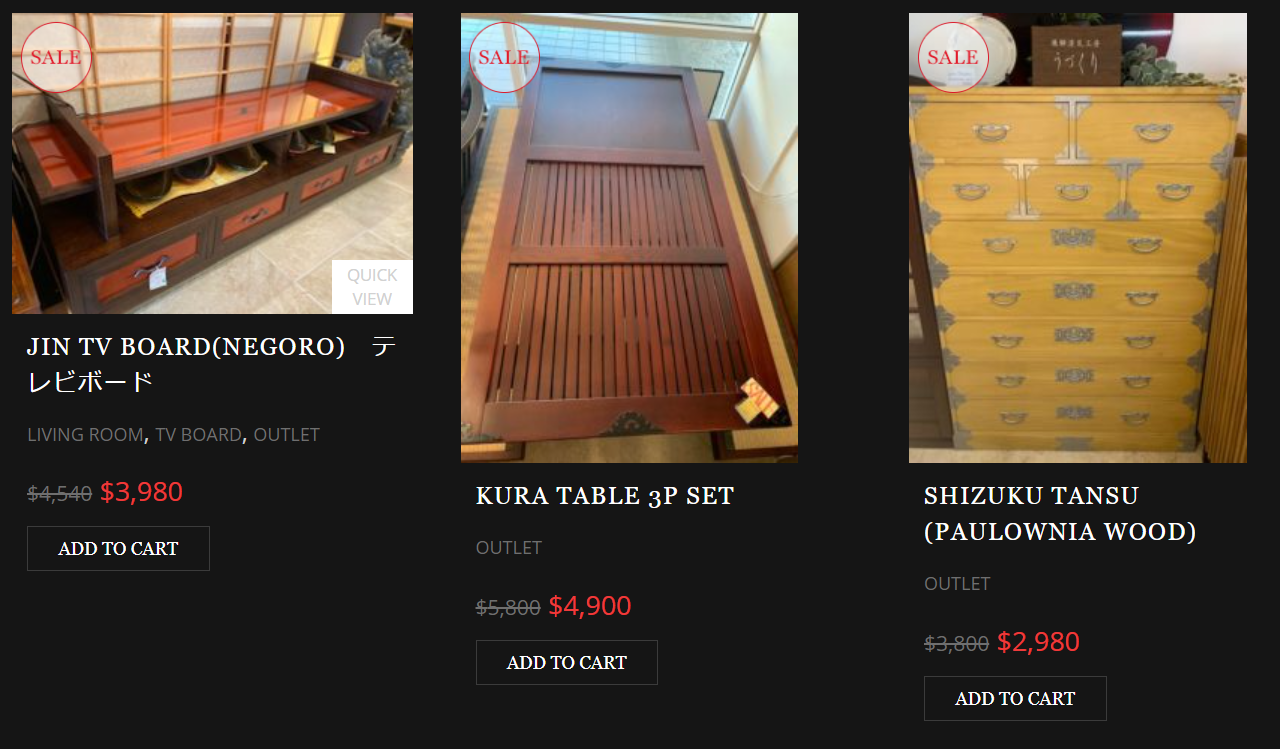
Task: Open the Jin TV Board product photo
Action: (x=212, y=163)
